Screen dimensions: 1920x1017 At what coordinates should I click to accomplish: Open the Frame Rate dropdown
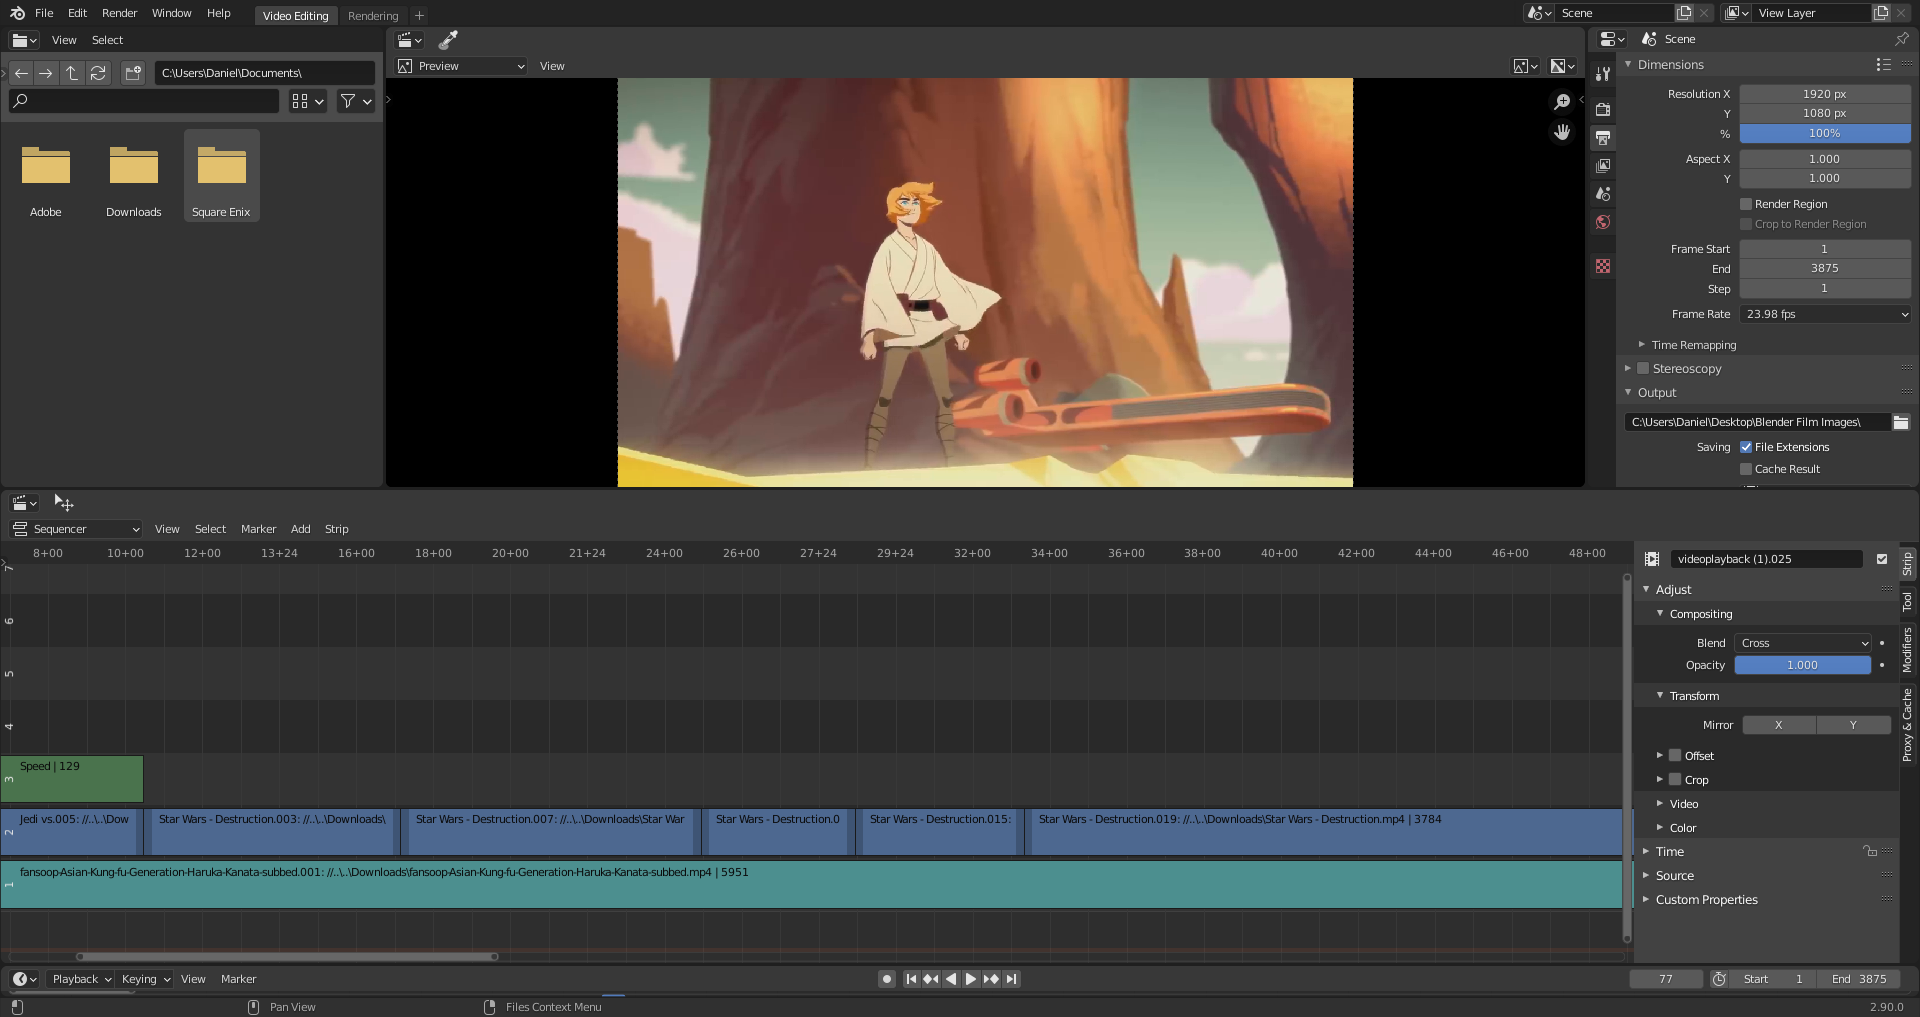coord(1825,314)
